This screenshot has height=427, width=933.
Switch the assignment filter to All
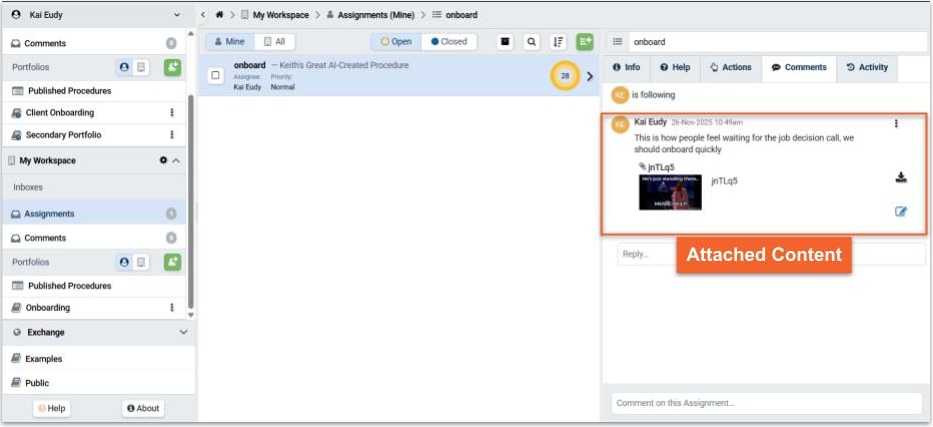coord(274,42)
